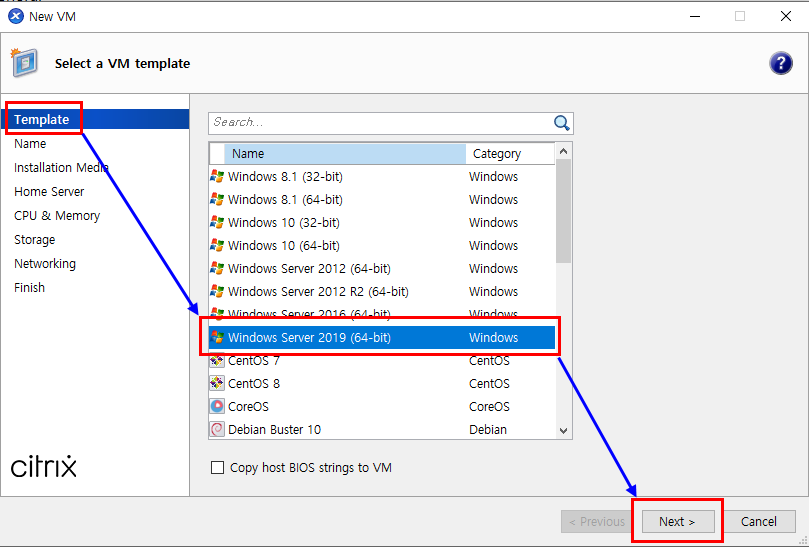Select Windows Server 2019 (64-bit) name
This screenshot has height=547, width=809.
click(x=309, y=337)
